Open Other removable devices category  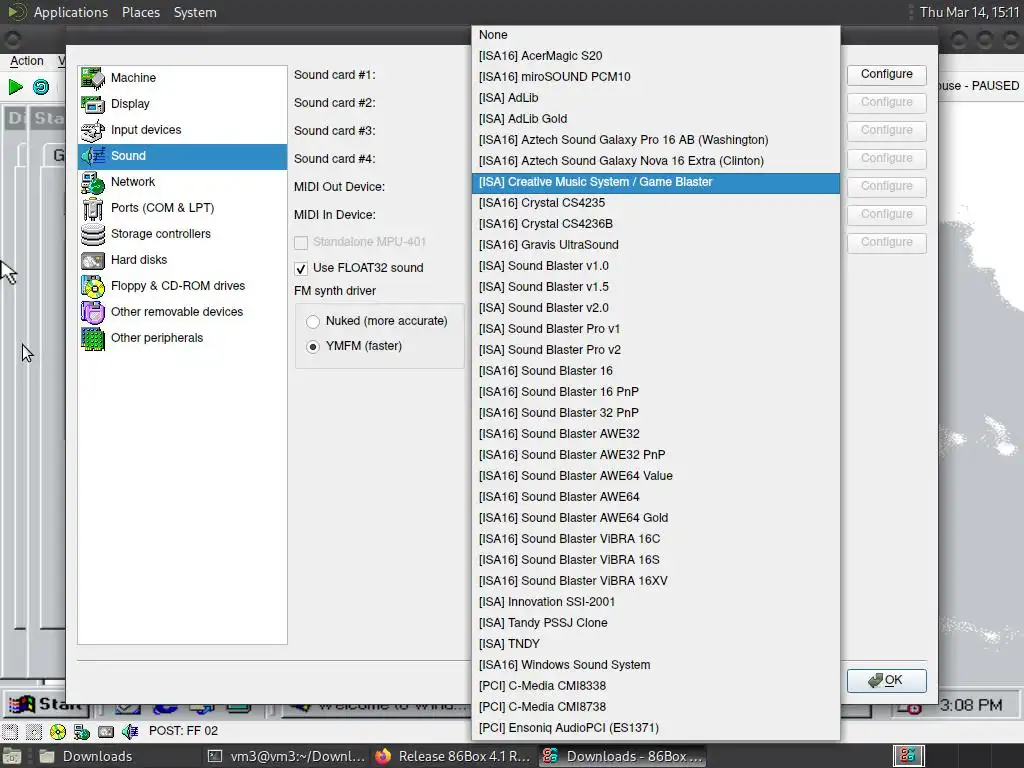coord(182,312)
